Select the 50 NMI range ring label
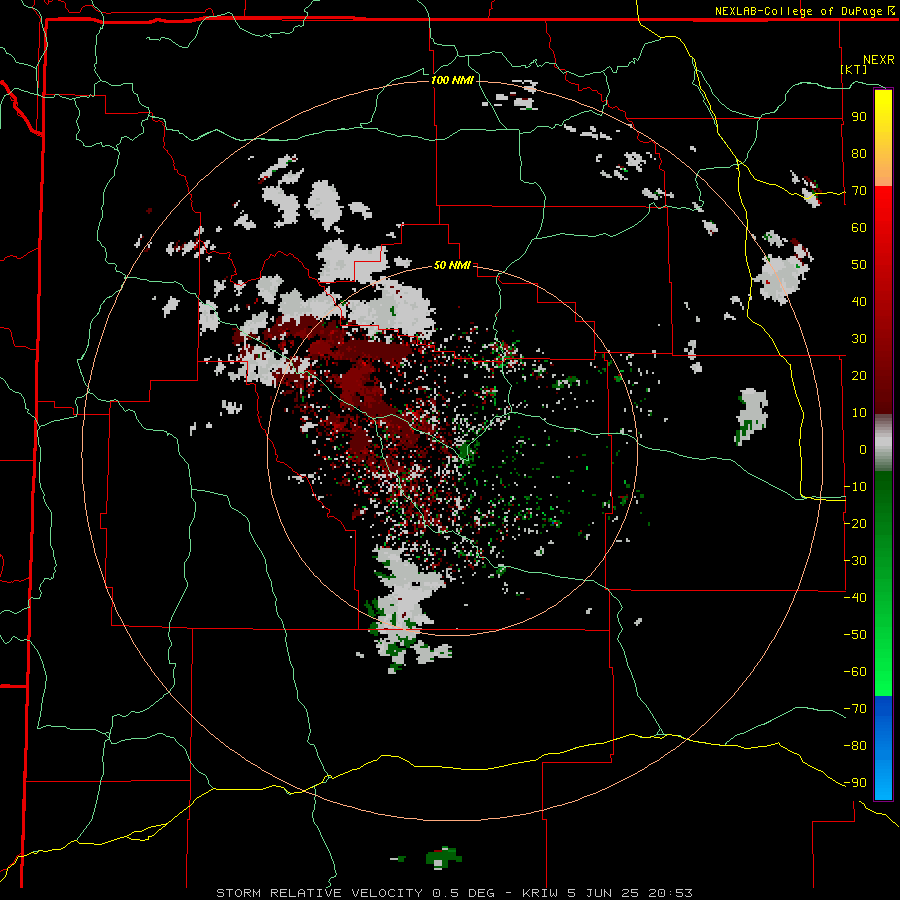 (x=452, y=265)
